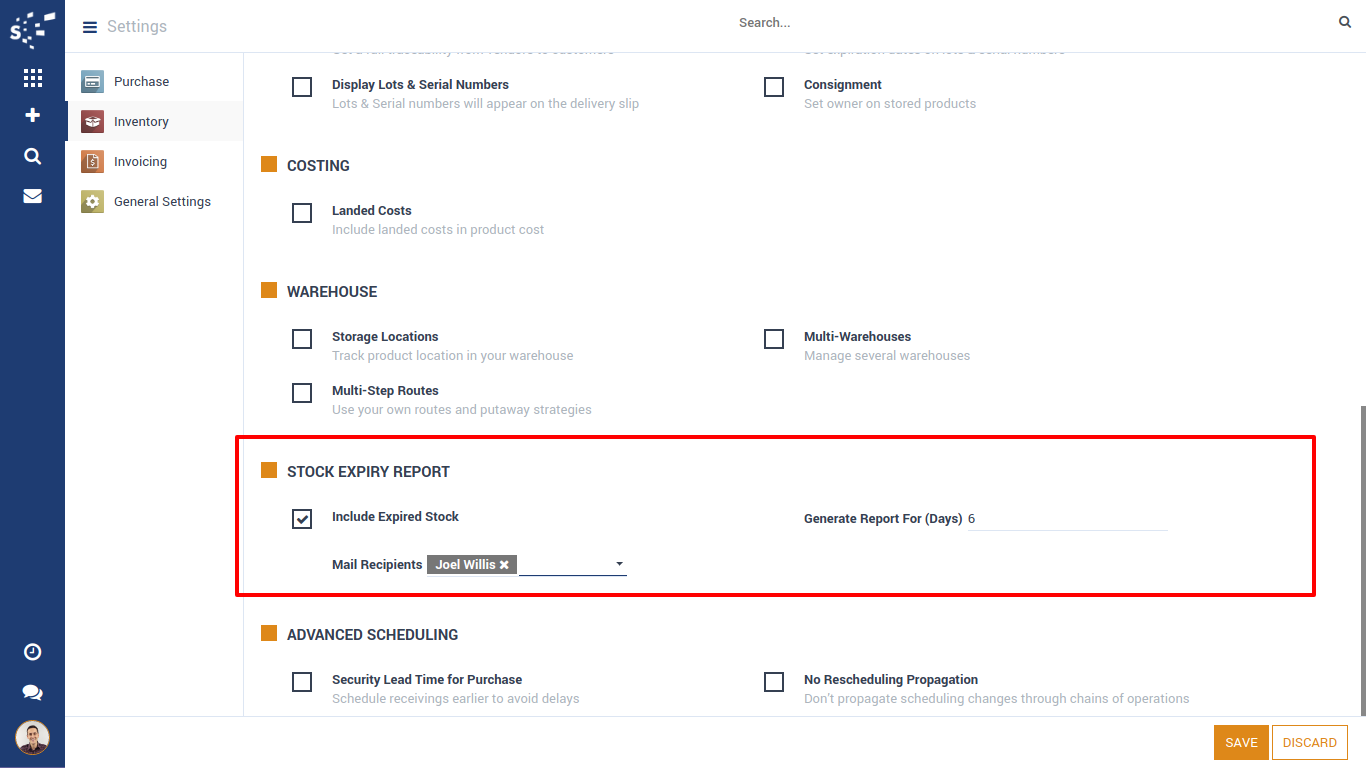Click the Save button
The height and width of the screenshot is (768, 1366).
(1241, 743)
